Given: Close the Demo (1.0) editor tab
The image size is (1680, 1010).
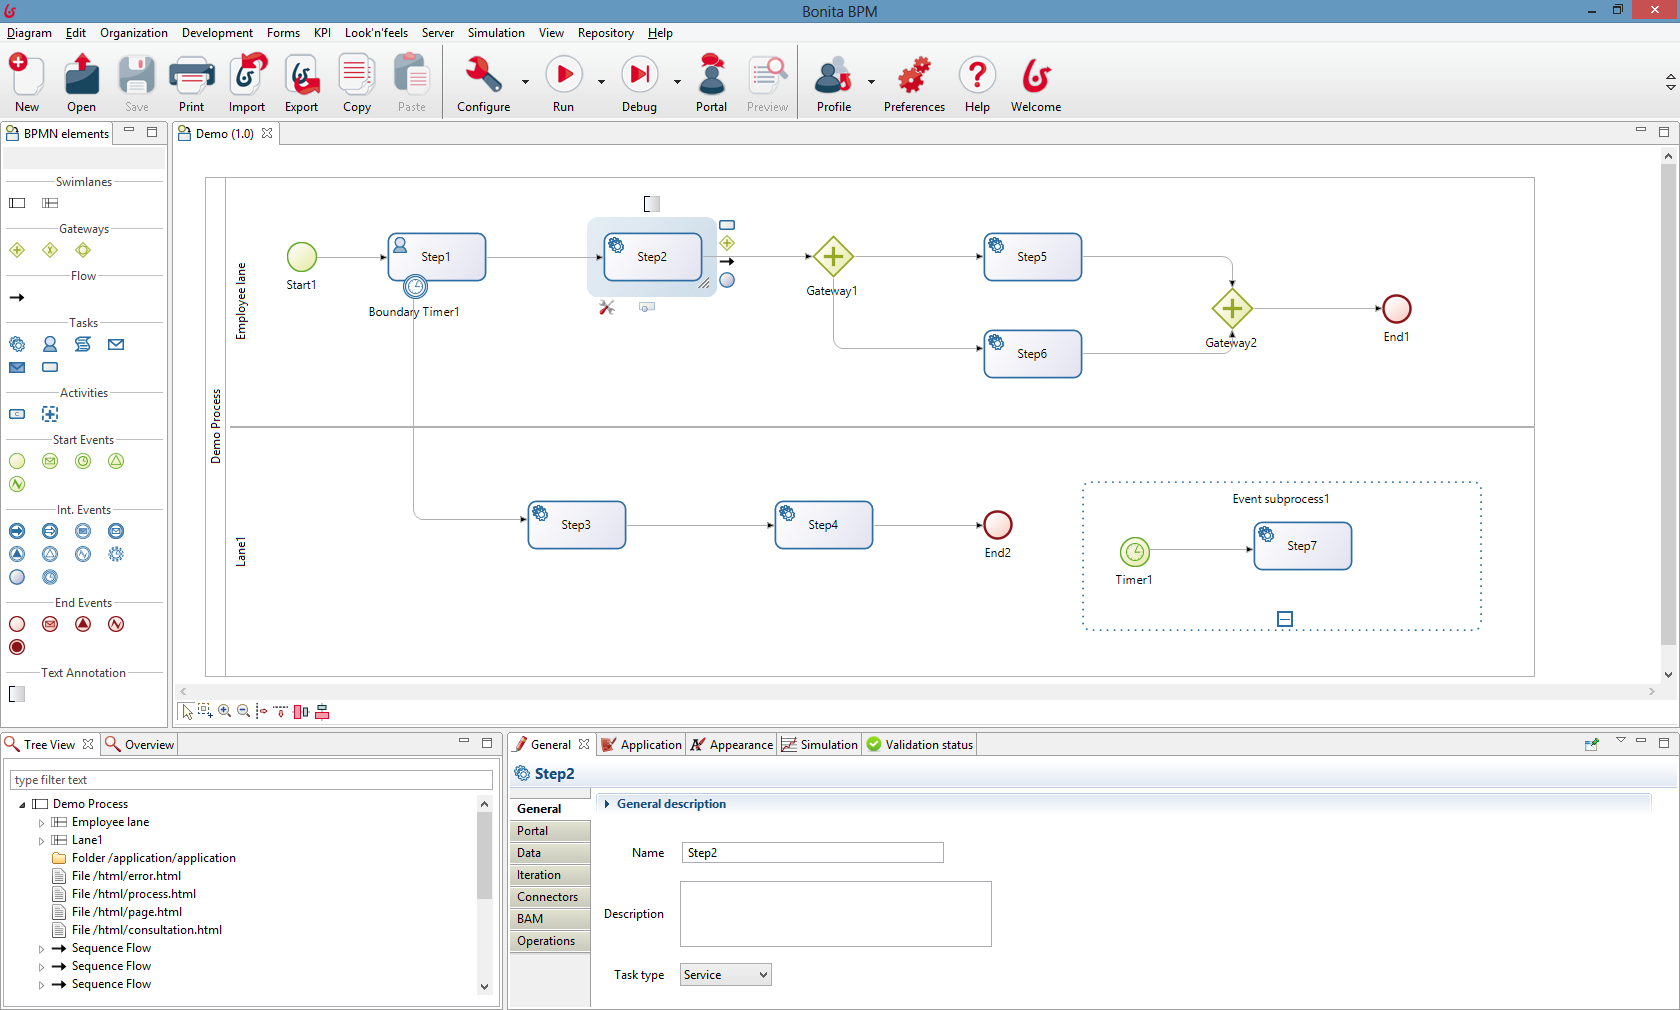Looking at the screenshot, I should point(267,133).
